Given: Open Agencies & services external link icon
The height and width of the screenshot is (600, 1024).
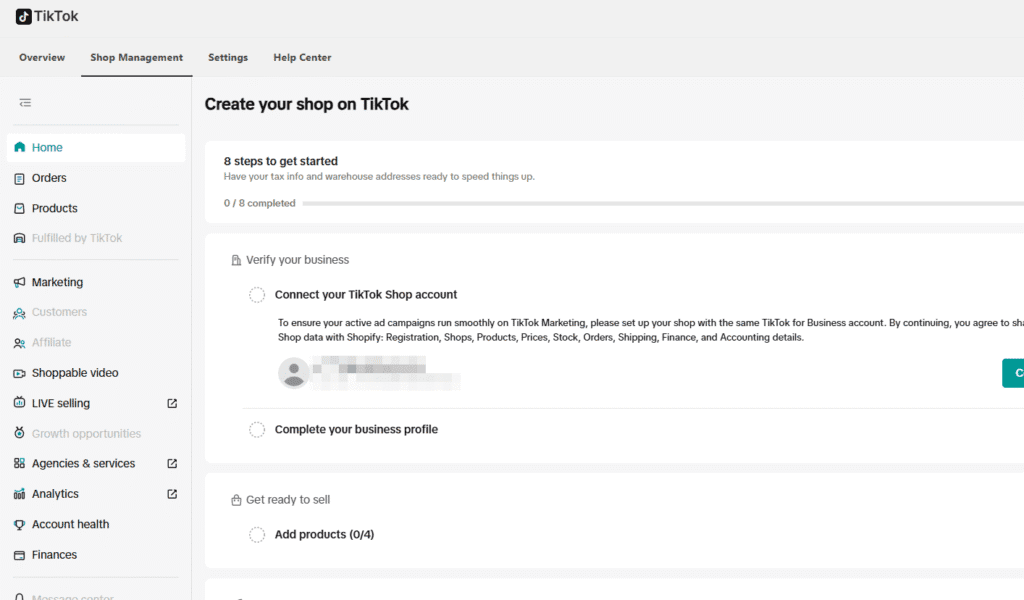Looking at the screenshot, I should pos(172,464).
